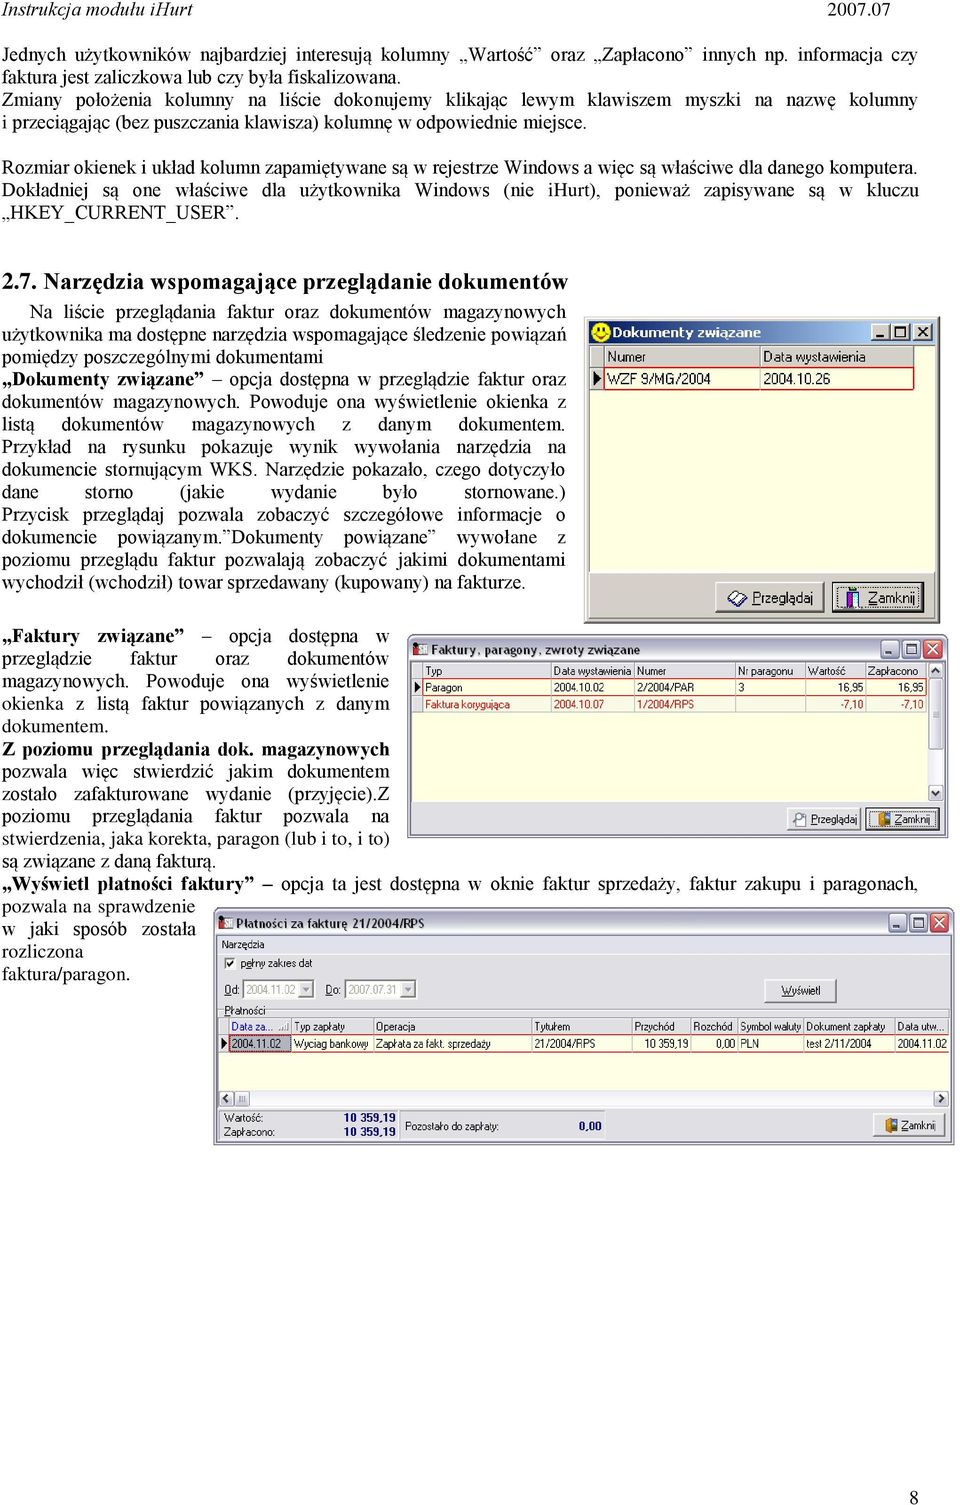Click the Zapłacono column header in Faktury związane

[896, 671]
